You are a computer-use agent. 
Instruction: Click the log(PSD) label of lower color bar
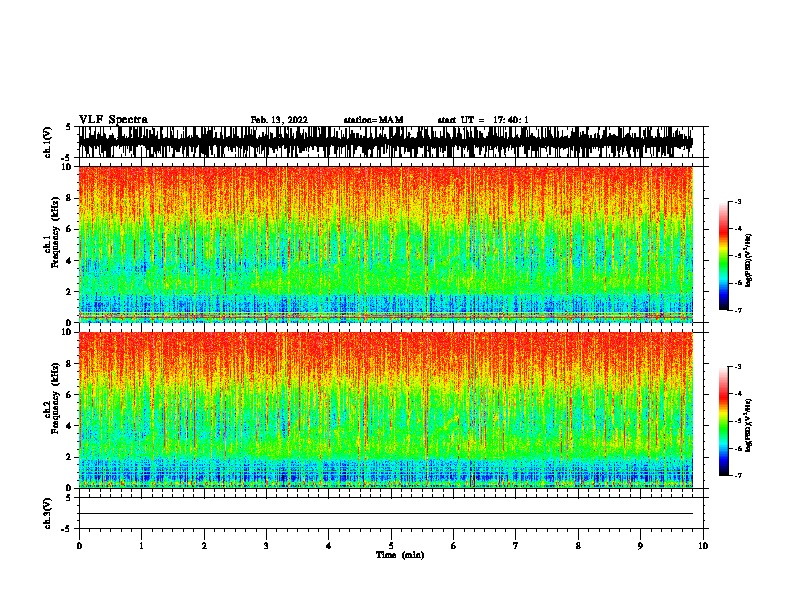[x=748, y=425]
